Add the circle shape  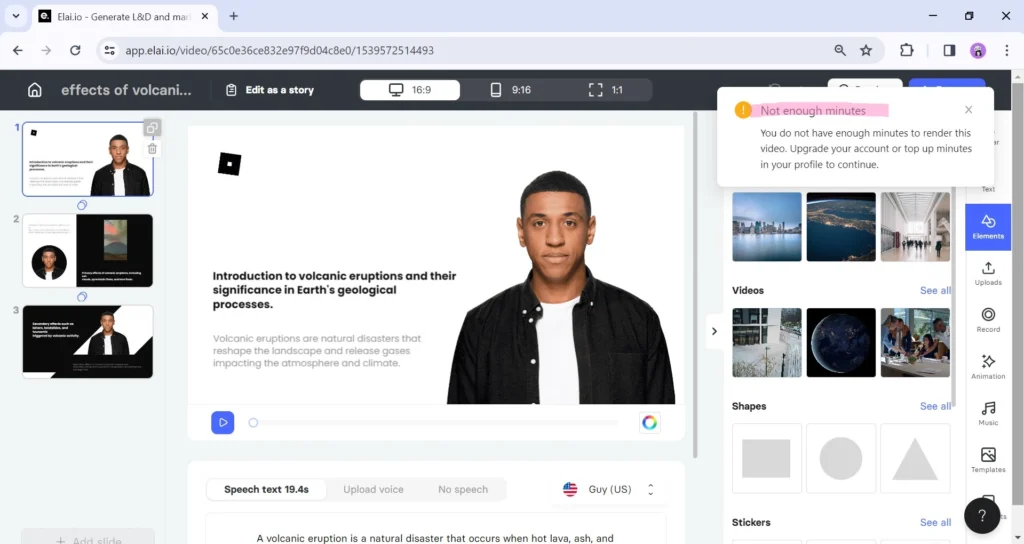point(841,458)
